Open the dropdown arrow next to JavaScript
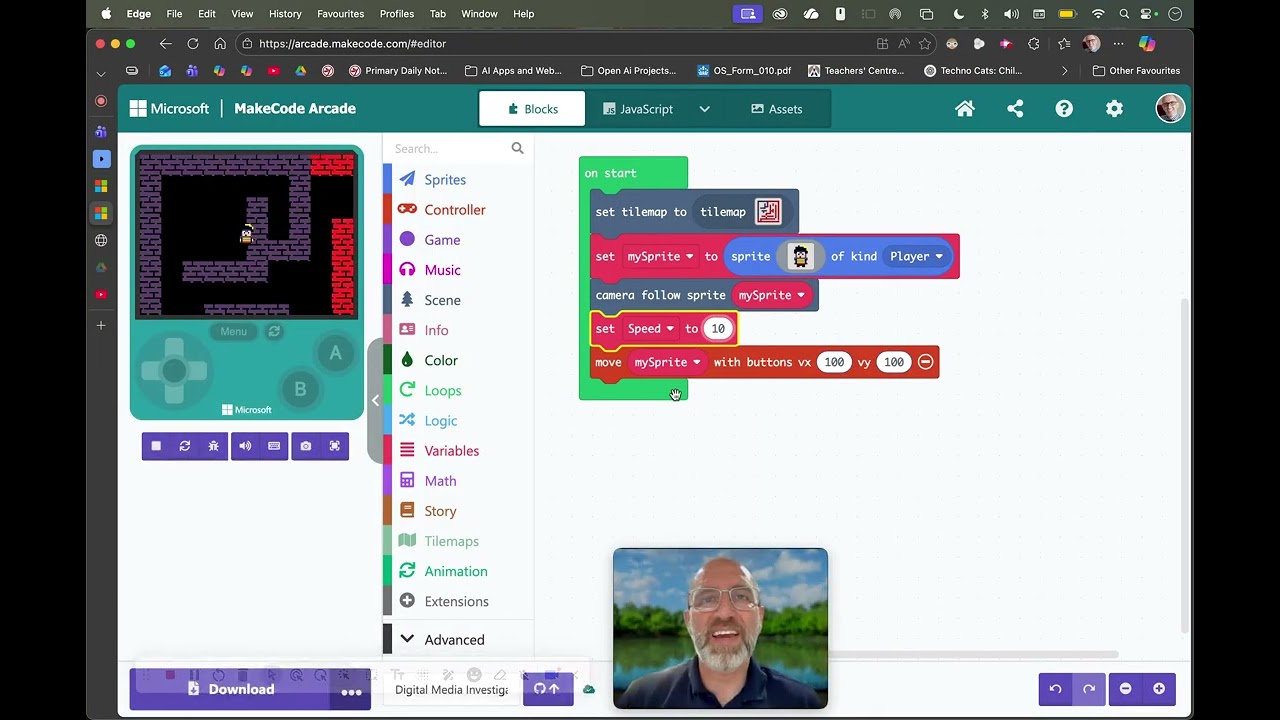1280x720 pixels. pos(704,109)
